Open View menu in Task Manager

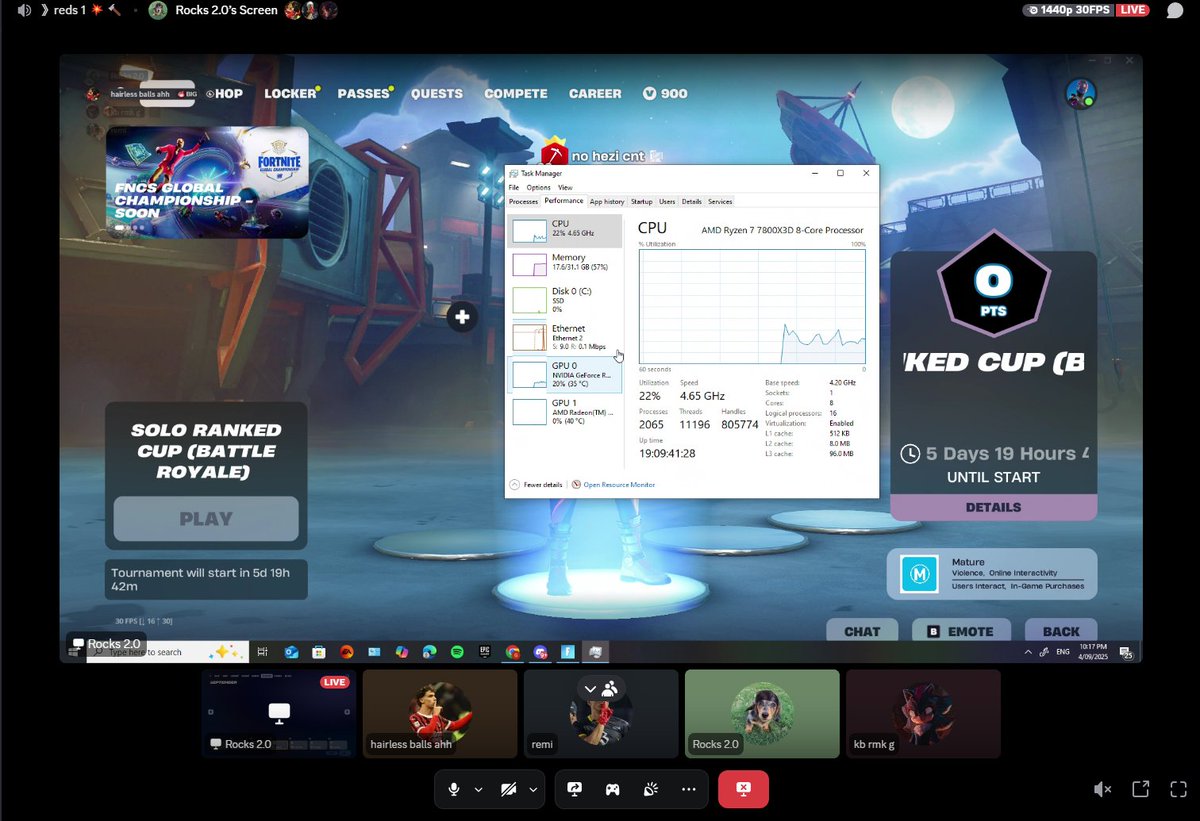coord(565,187)
